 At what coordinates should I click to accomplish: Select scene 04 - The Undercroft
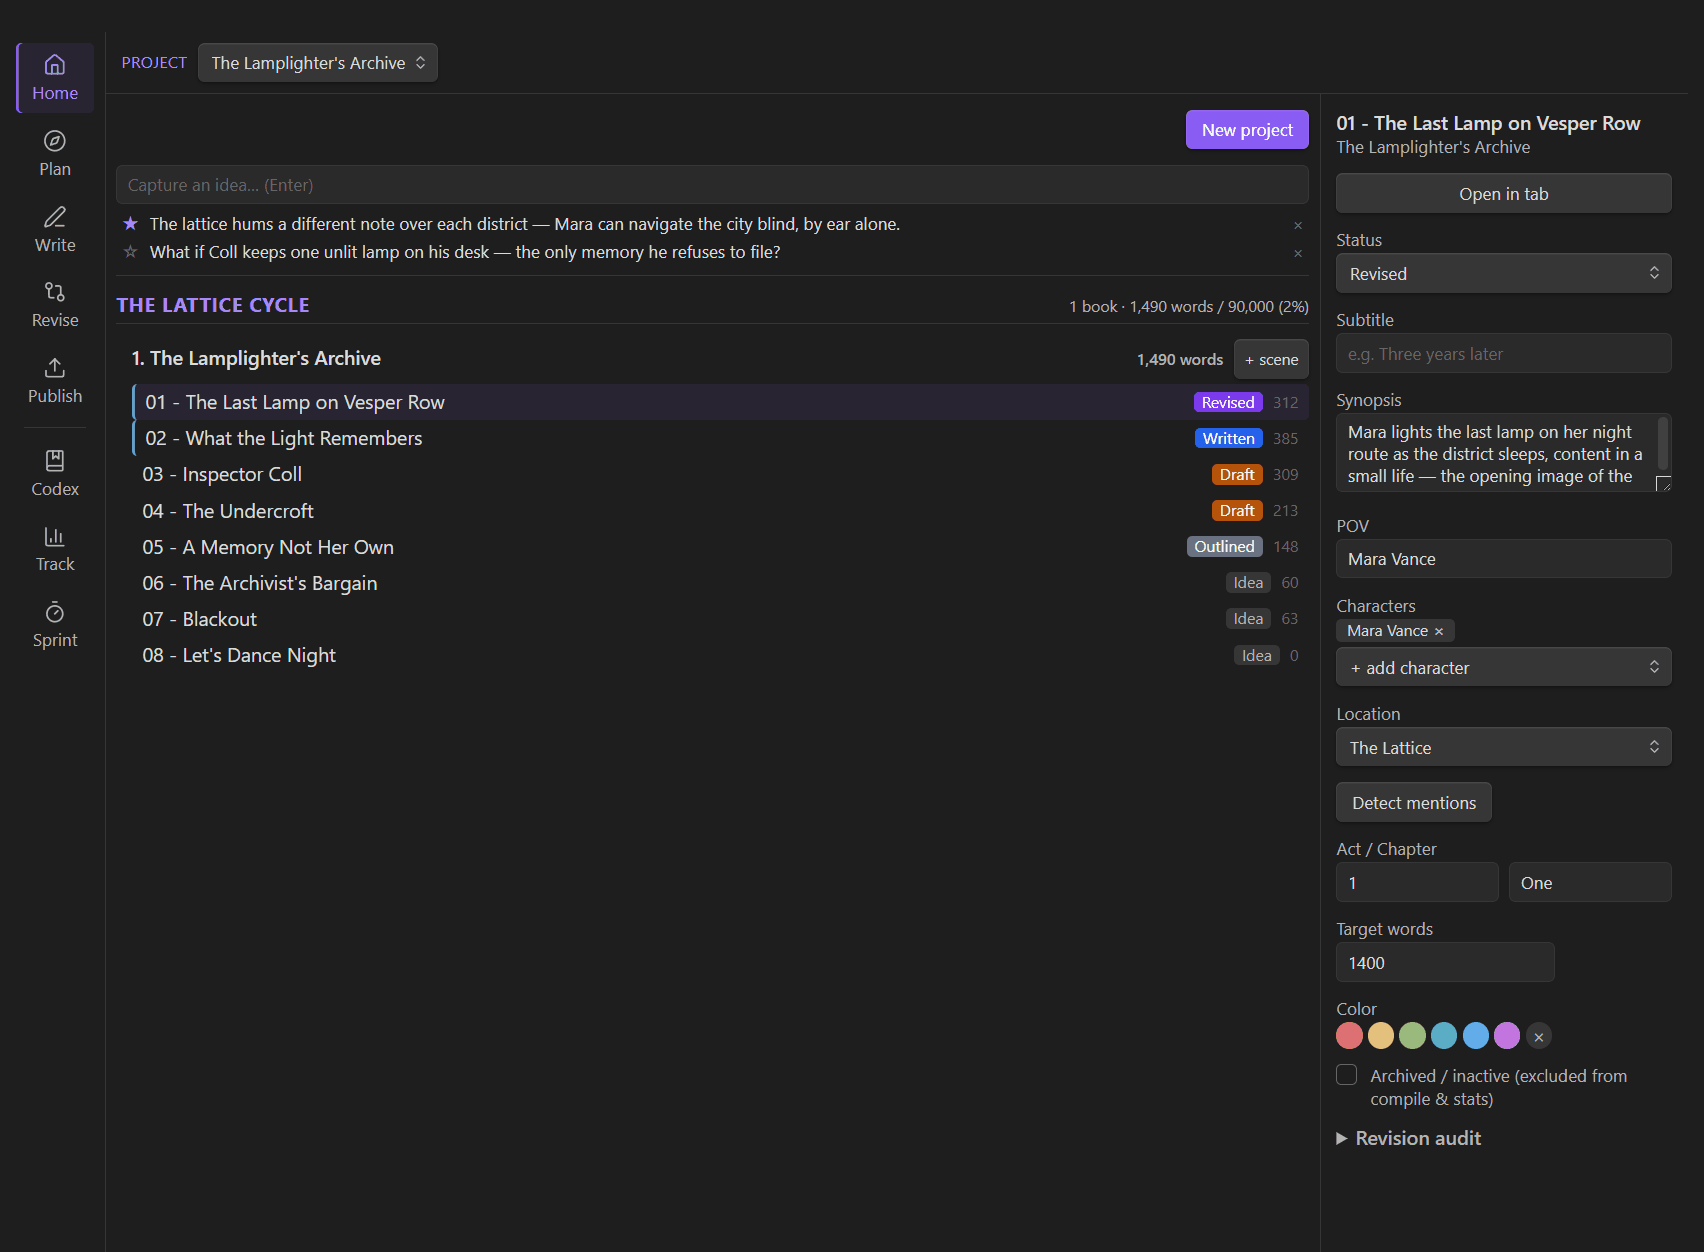[720, 511]
